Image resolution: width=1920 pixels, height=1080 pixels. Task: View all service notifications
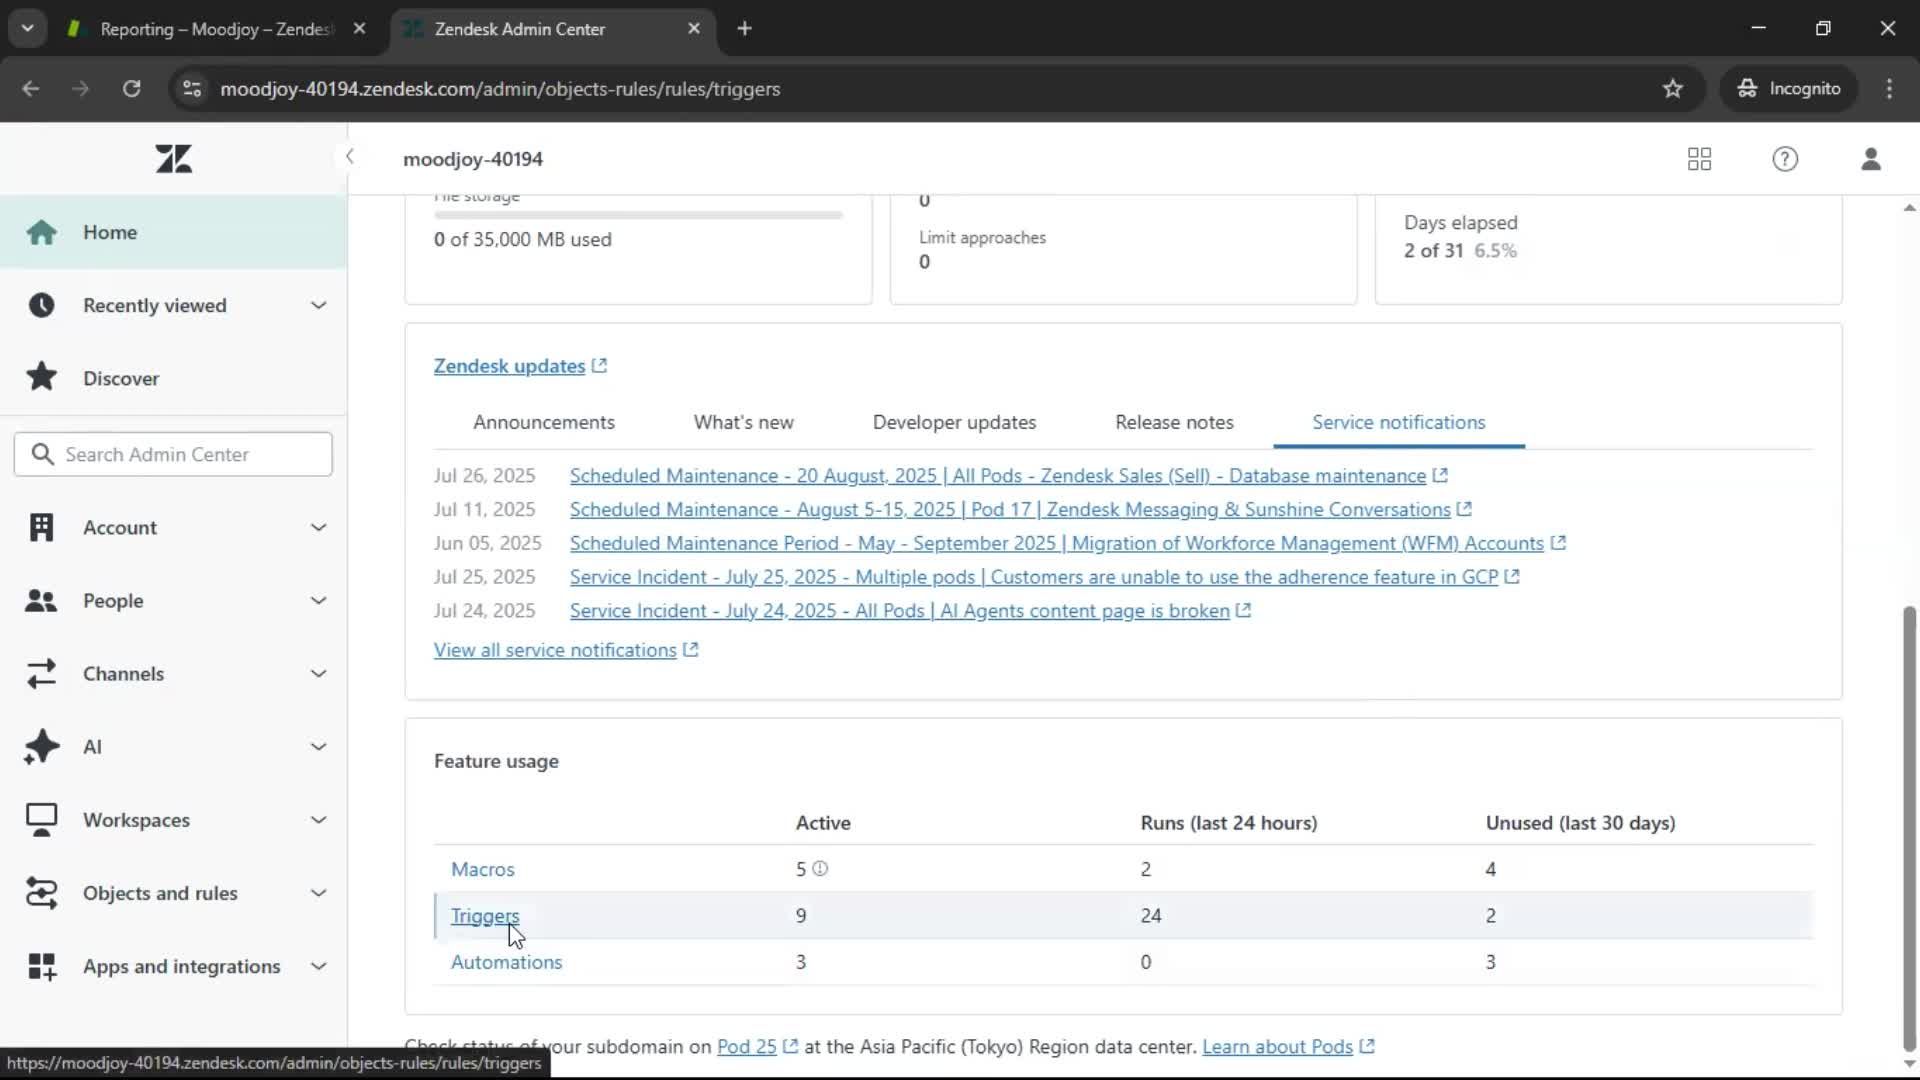click(555, 650)
